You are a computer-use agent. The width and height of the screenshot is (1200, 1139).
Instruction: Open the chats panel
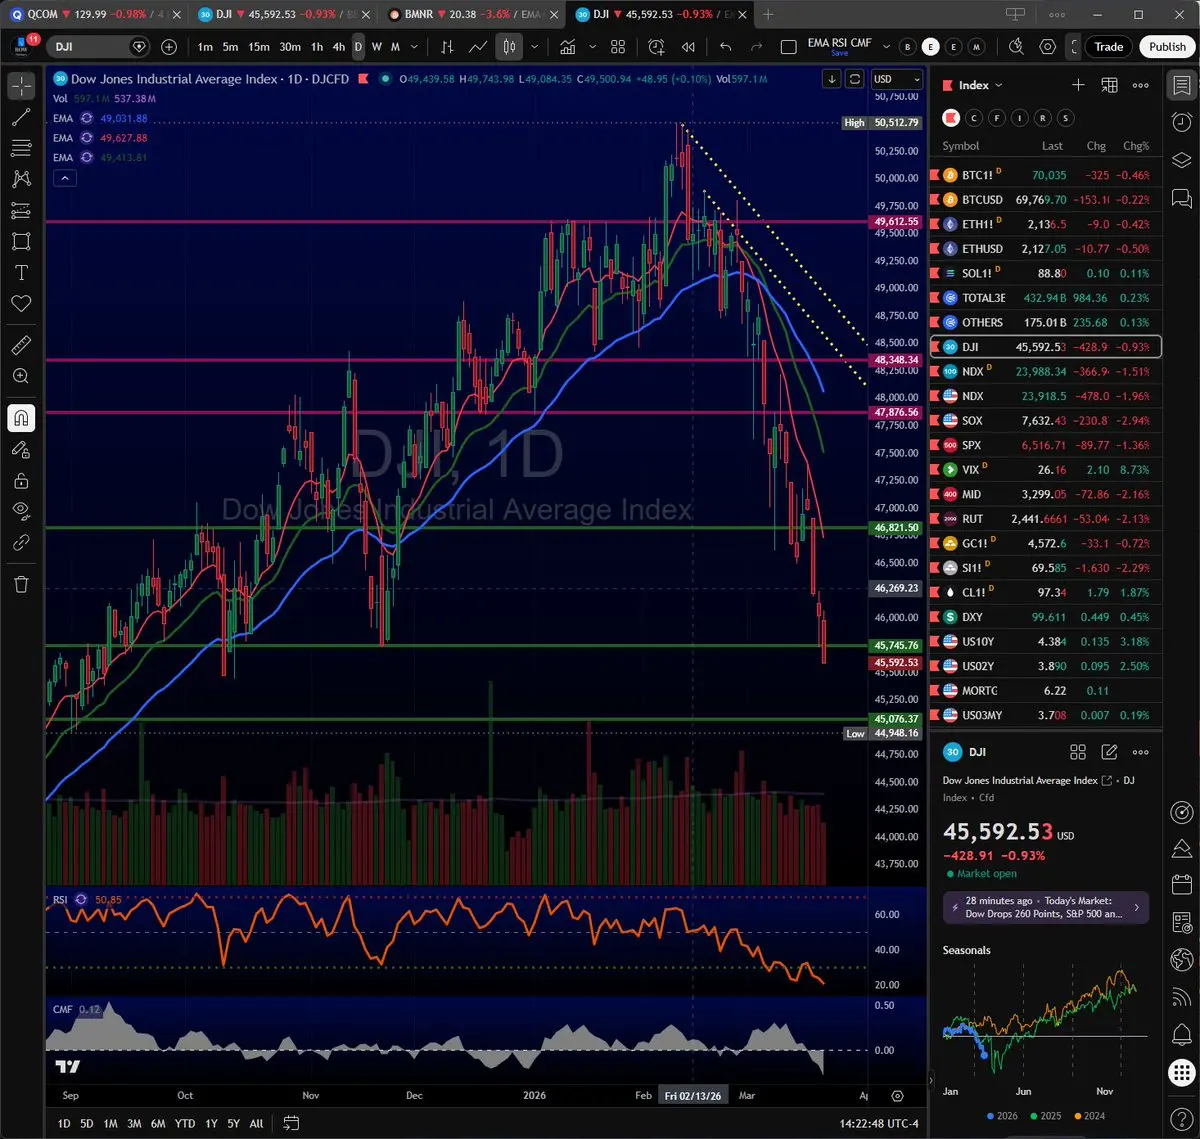(x=1181, y=197)
